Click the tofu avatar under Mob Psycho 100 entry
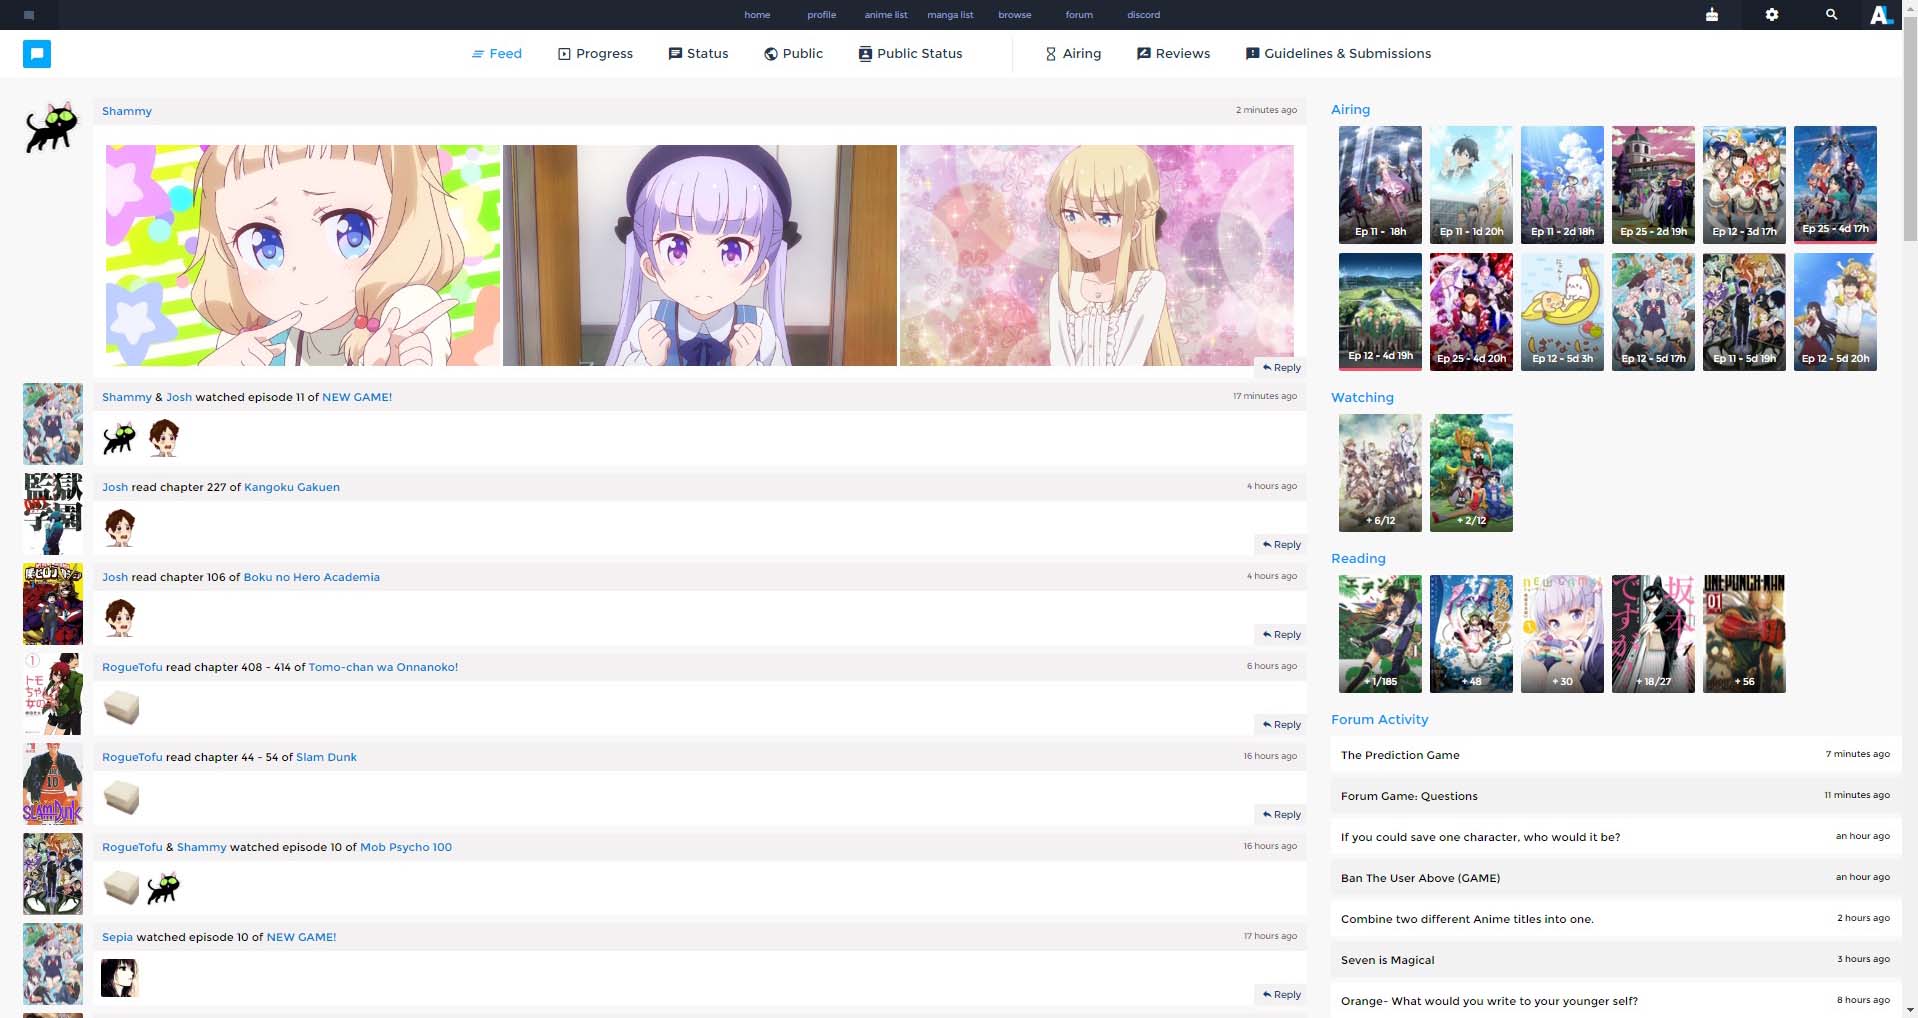 pos(121,888)
